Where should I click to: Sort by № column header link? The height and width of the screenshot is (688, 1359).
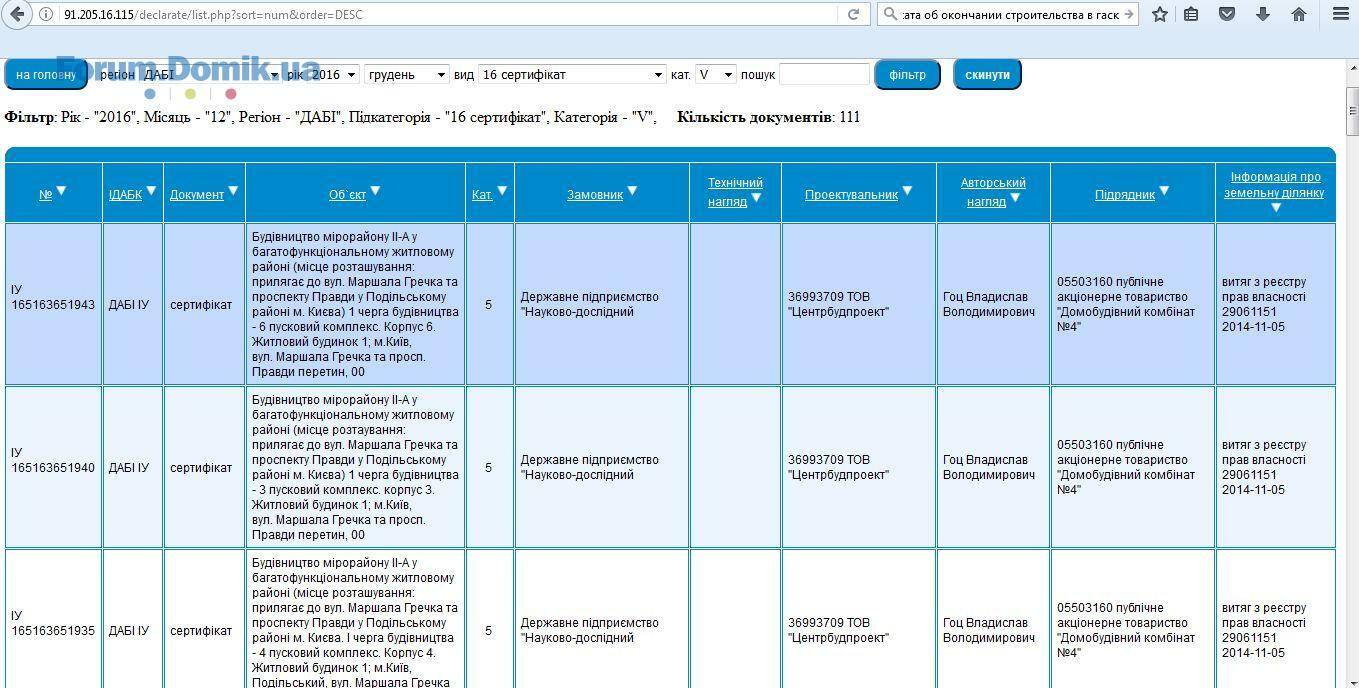coord(45,195)
